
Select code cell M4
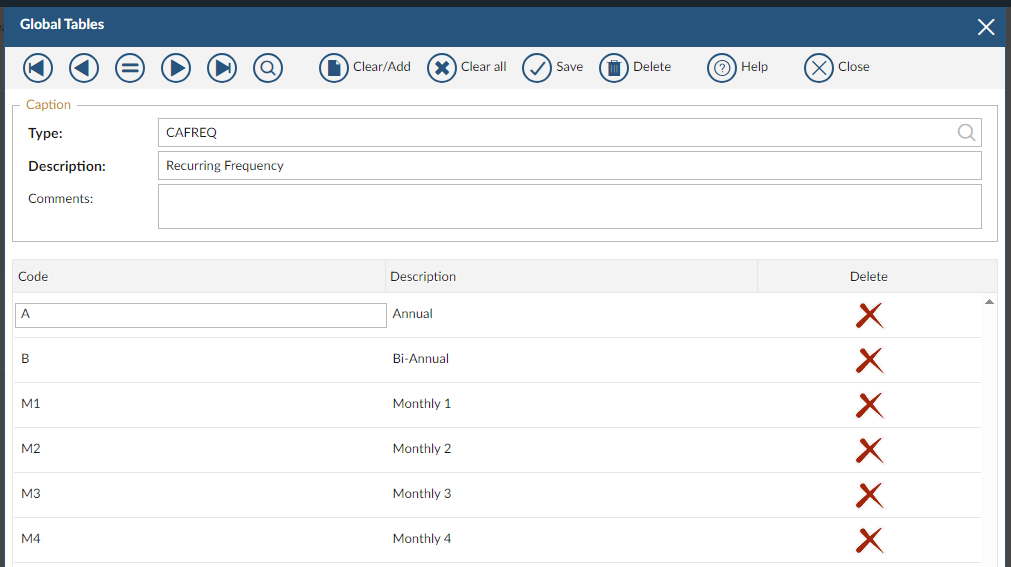[200, 540]
